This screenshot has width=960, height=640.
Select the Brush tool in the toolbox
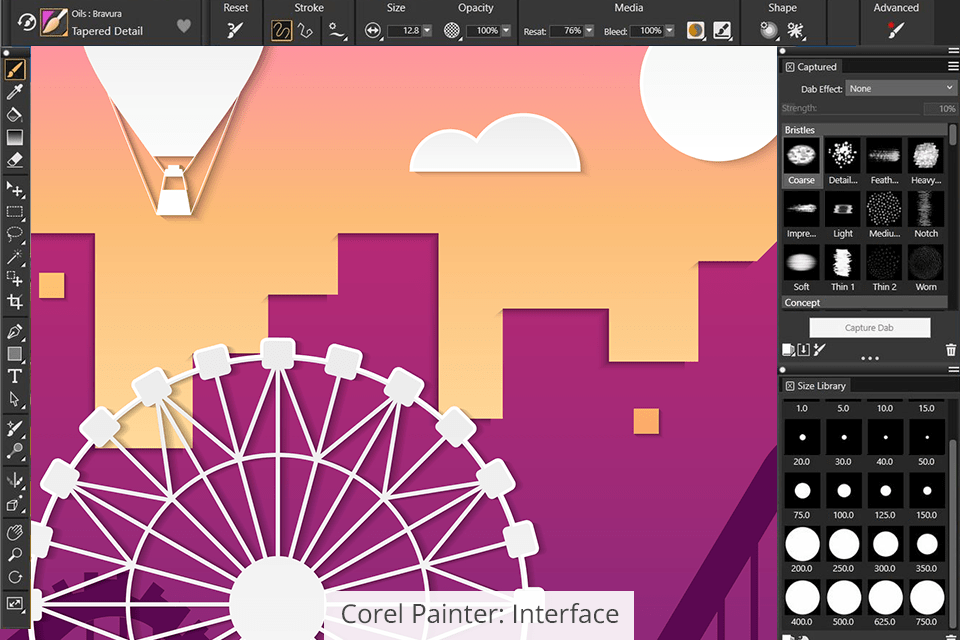pos(15,69)
